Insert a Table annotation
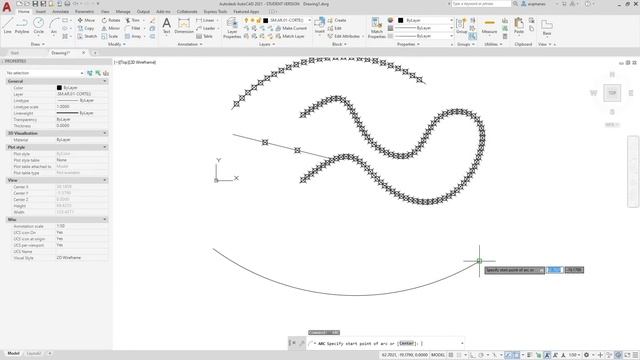 204,36
